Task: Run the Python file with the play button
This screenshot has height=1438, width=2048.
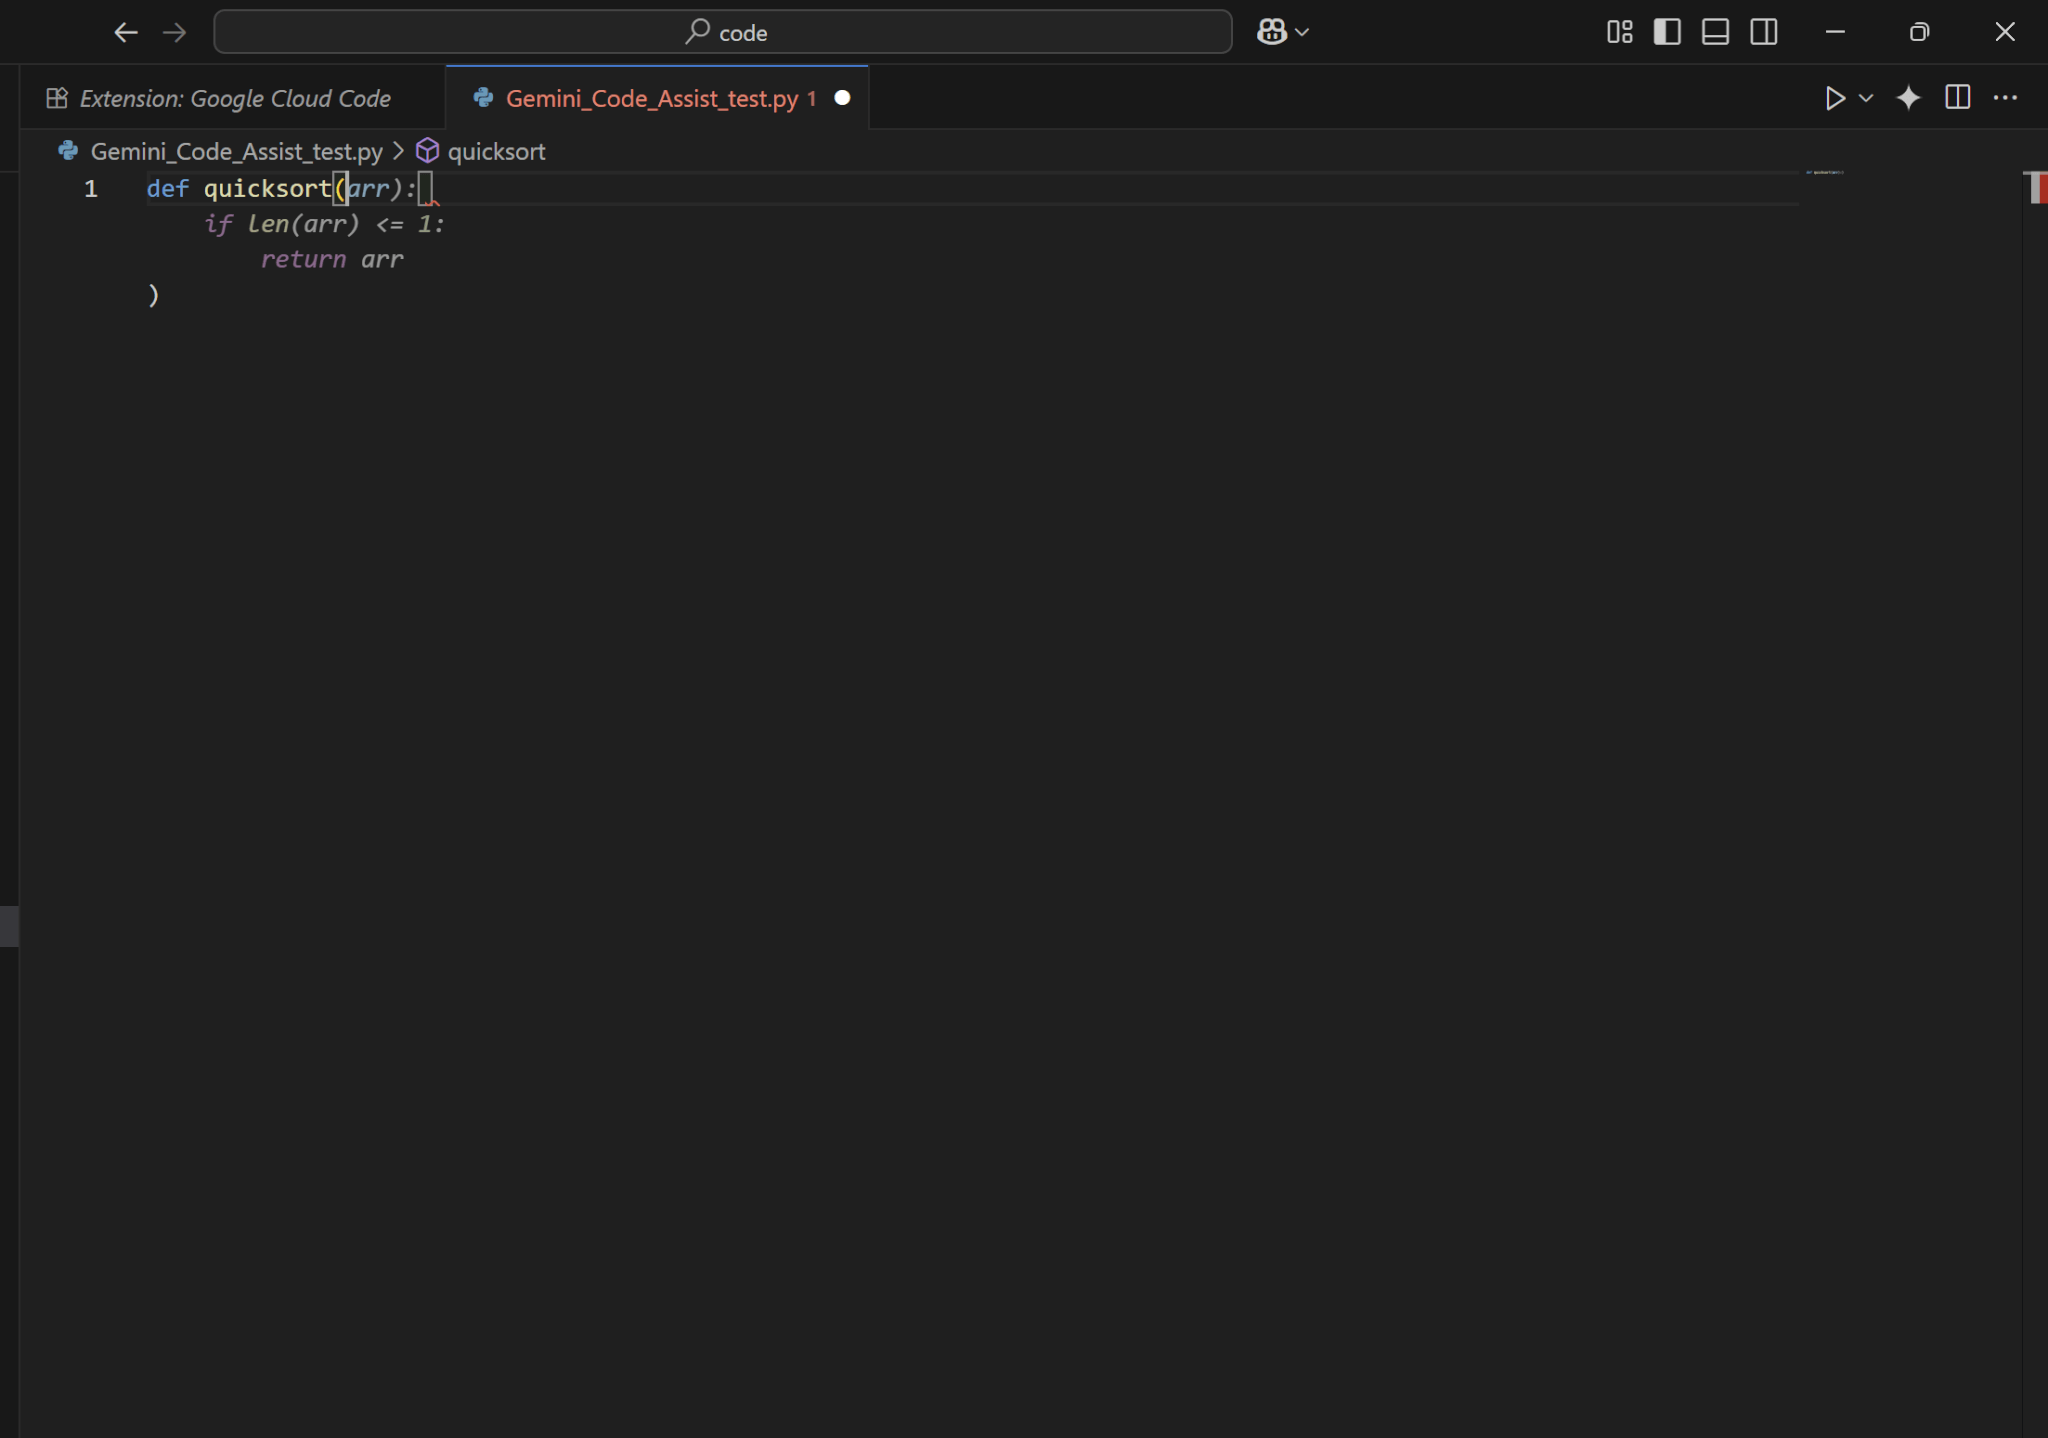Action: [1835, 98]
